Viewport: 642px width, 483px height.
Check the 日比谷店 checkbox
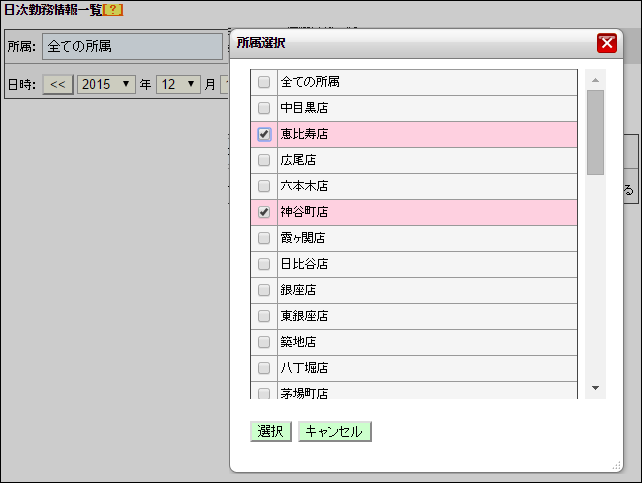click(264, 264)
